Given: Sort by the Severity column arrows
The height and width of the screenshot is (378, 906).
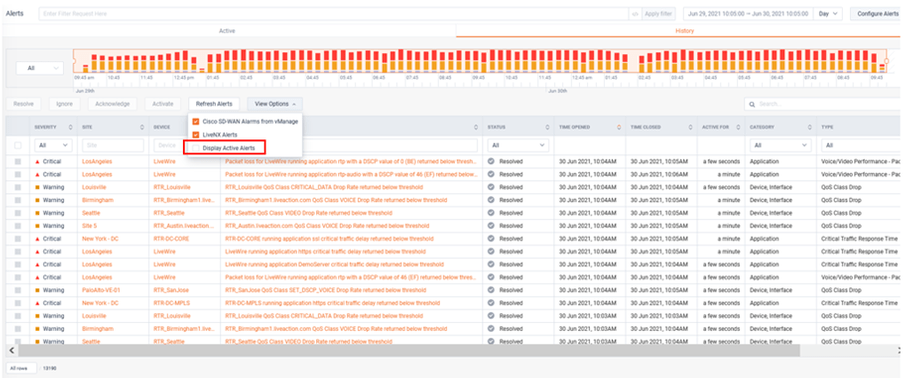Looking at the screenshot, I should coord(70,127).
